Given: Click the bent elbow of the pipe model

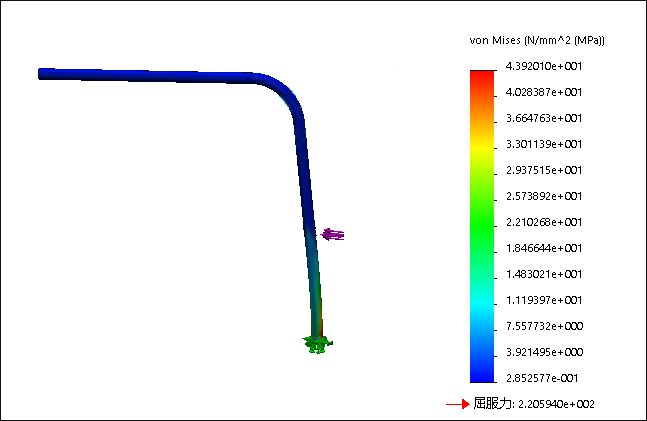Looking at the screenshot, I should 284,93.
